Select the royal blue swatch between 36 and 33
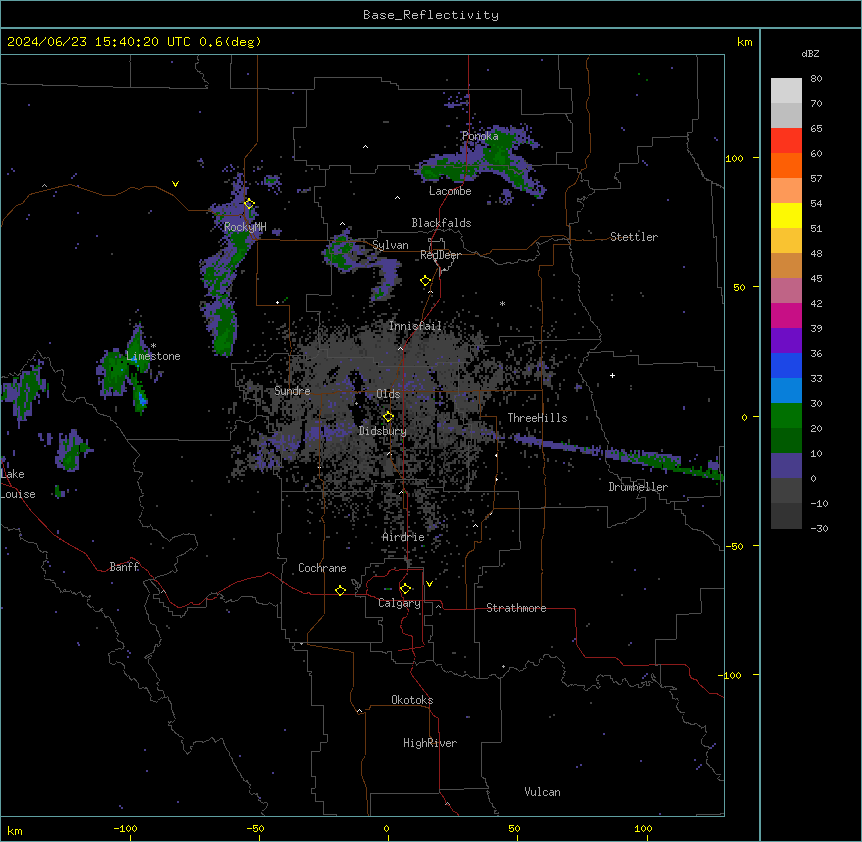Viewport: 862px width, 842px height. 786,365
